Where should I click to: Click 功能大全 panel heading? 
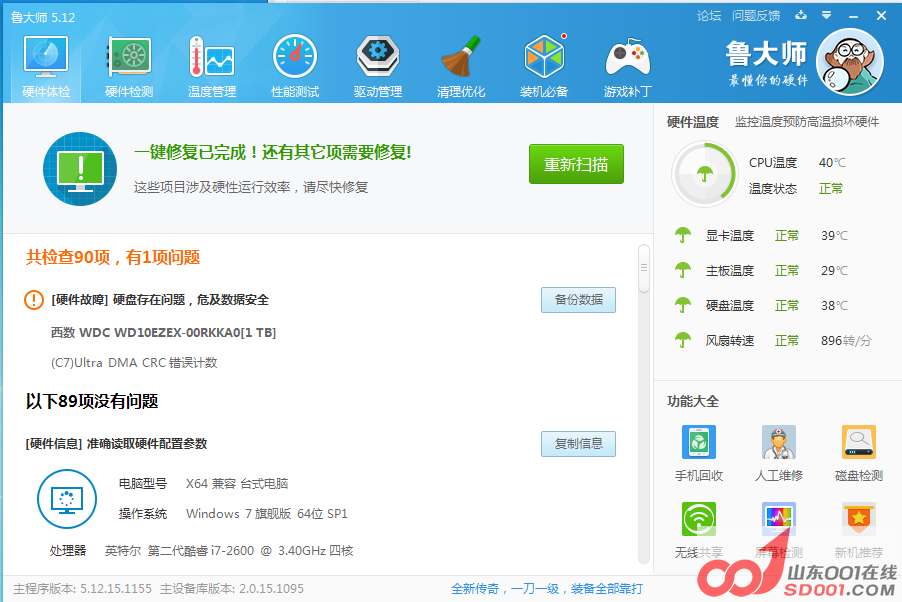pos(693,401)
